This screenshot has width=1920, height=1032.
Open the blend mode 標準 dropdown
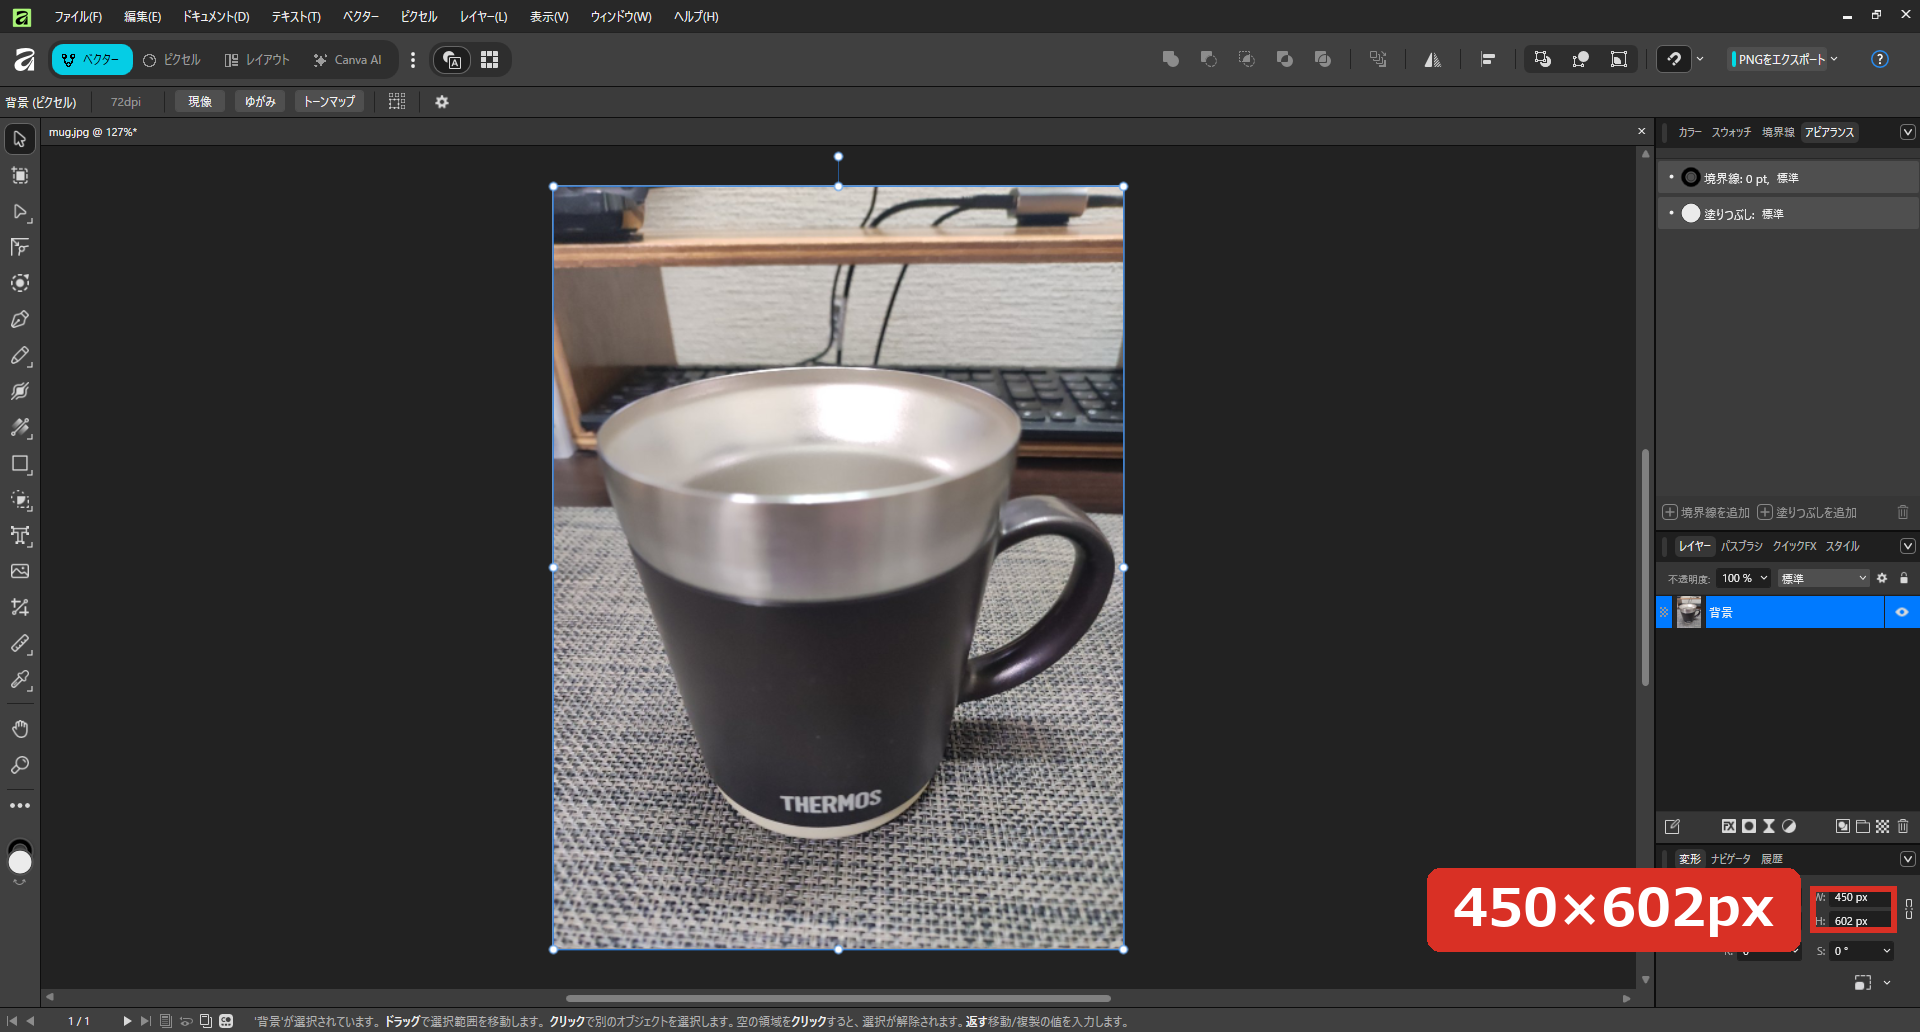(1823, 578)
